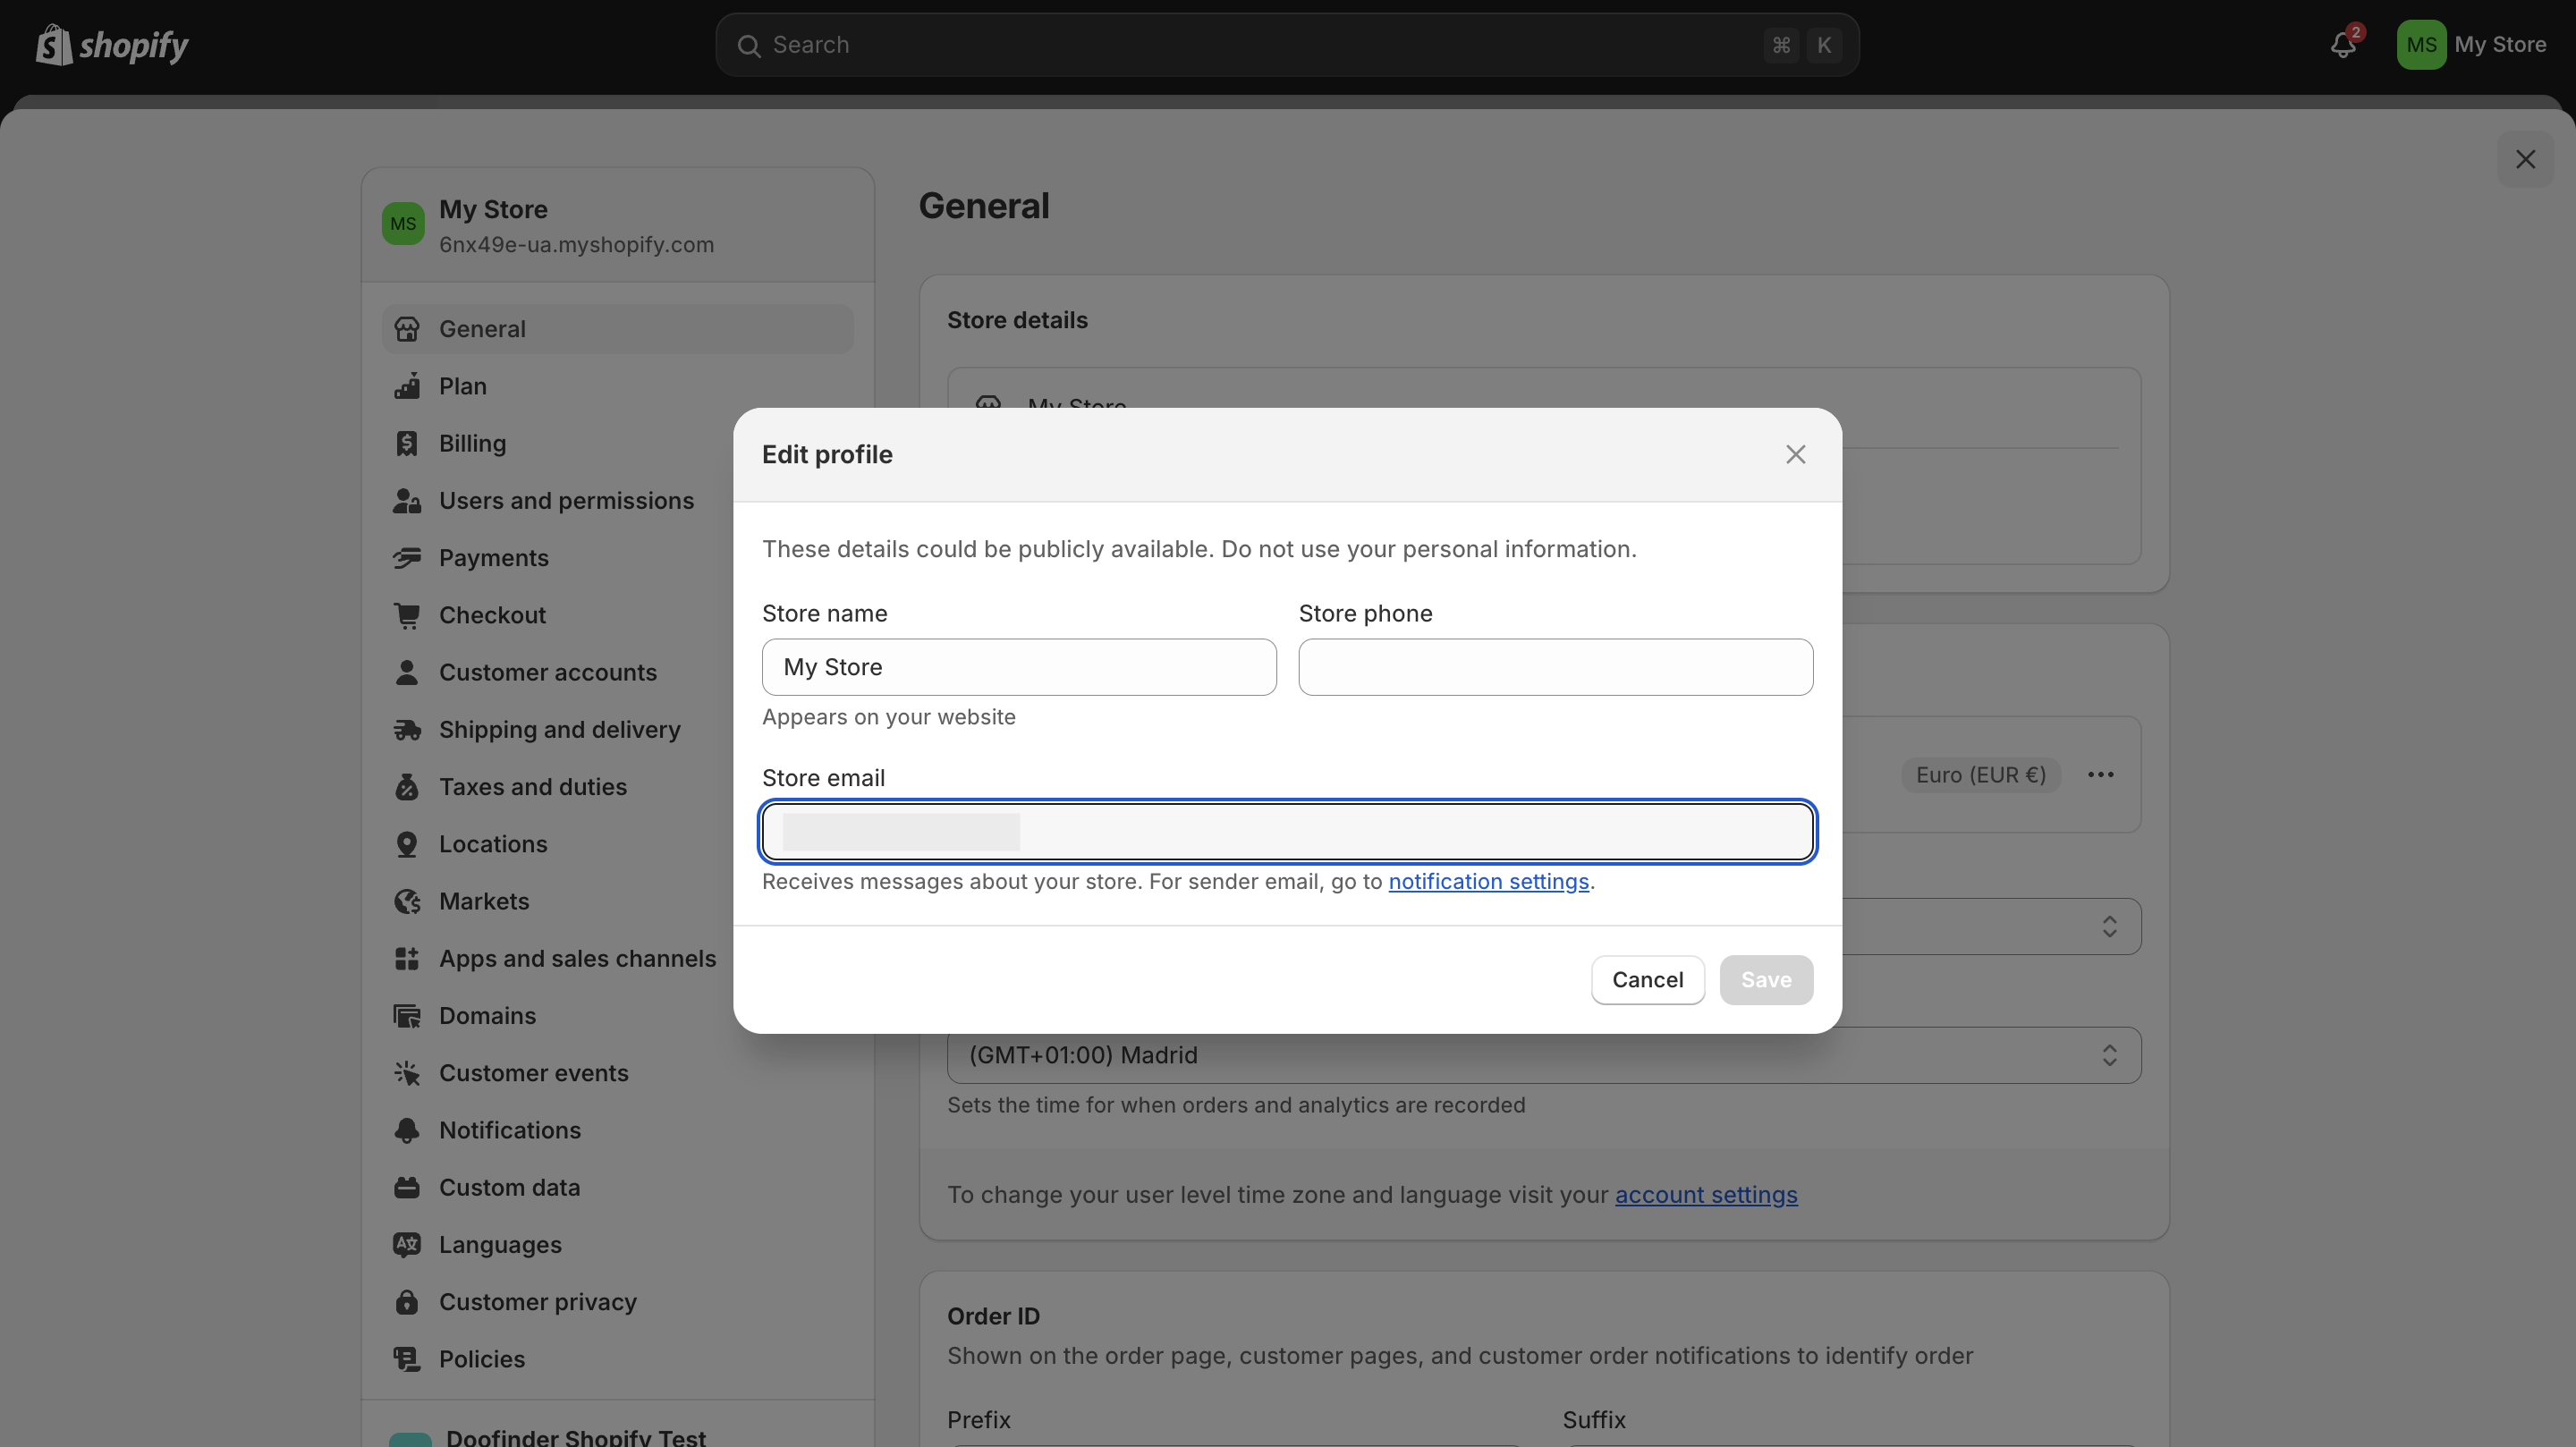Viewport: 2576px width, 1447px height.
Task: Click the Store email input field
Action: [1288, 832]
